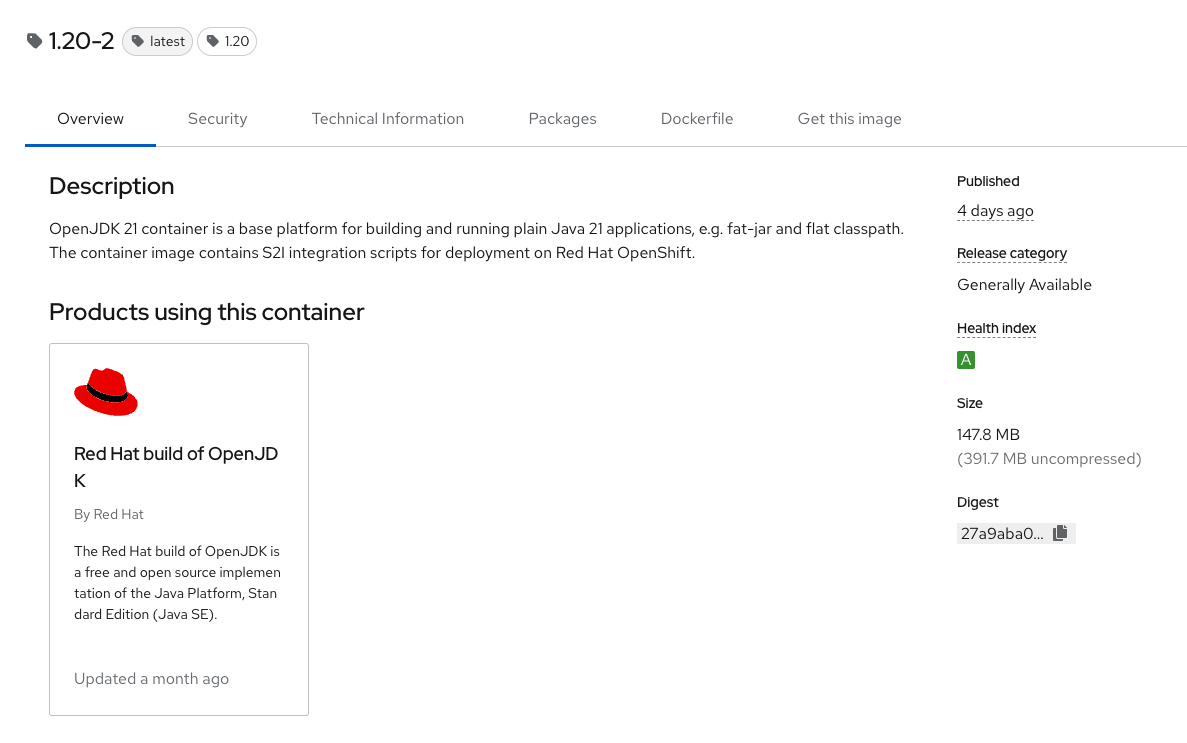Click the 391.7 MB uncompressed text

coord(1049,459)
